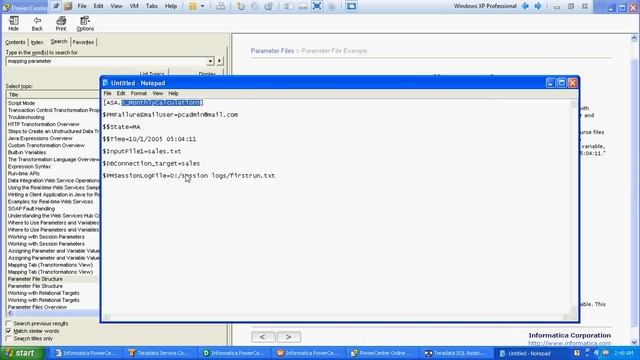
Task: Open the Contents tab in help viewer
Action: pos(16,42)
